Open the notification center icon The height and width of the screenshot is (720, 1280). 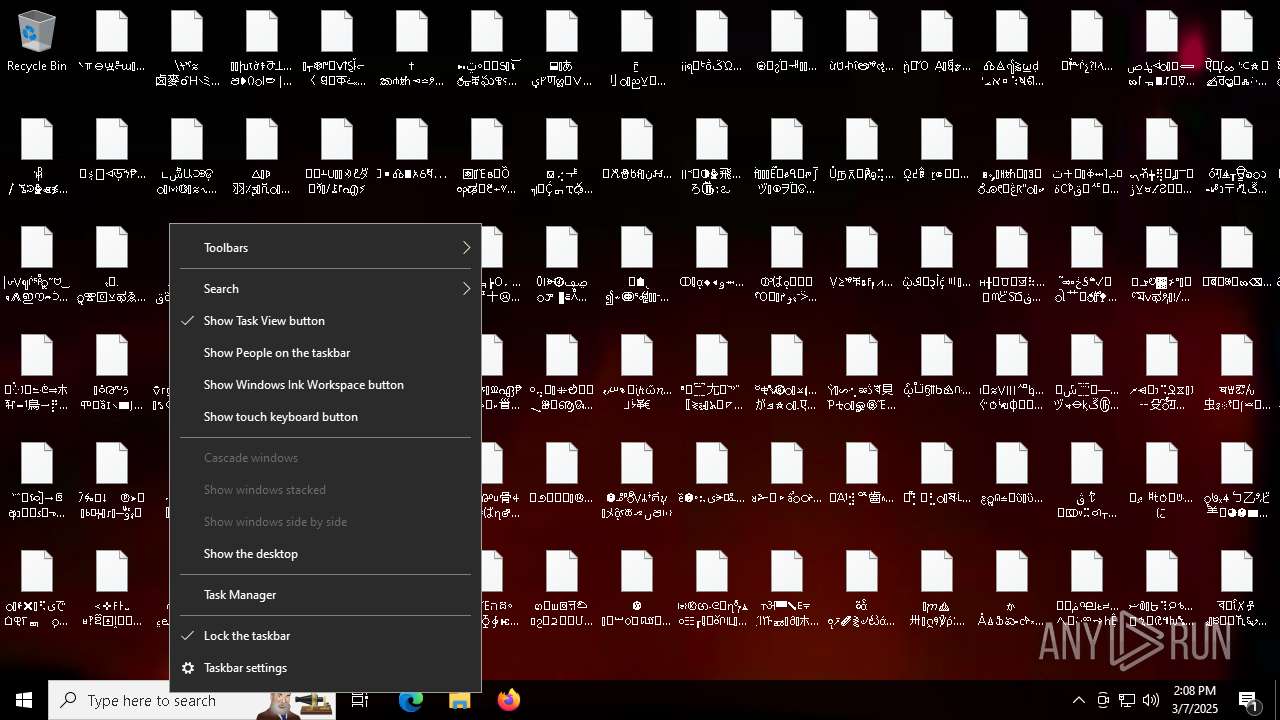1249,700
